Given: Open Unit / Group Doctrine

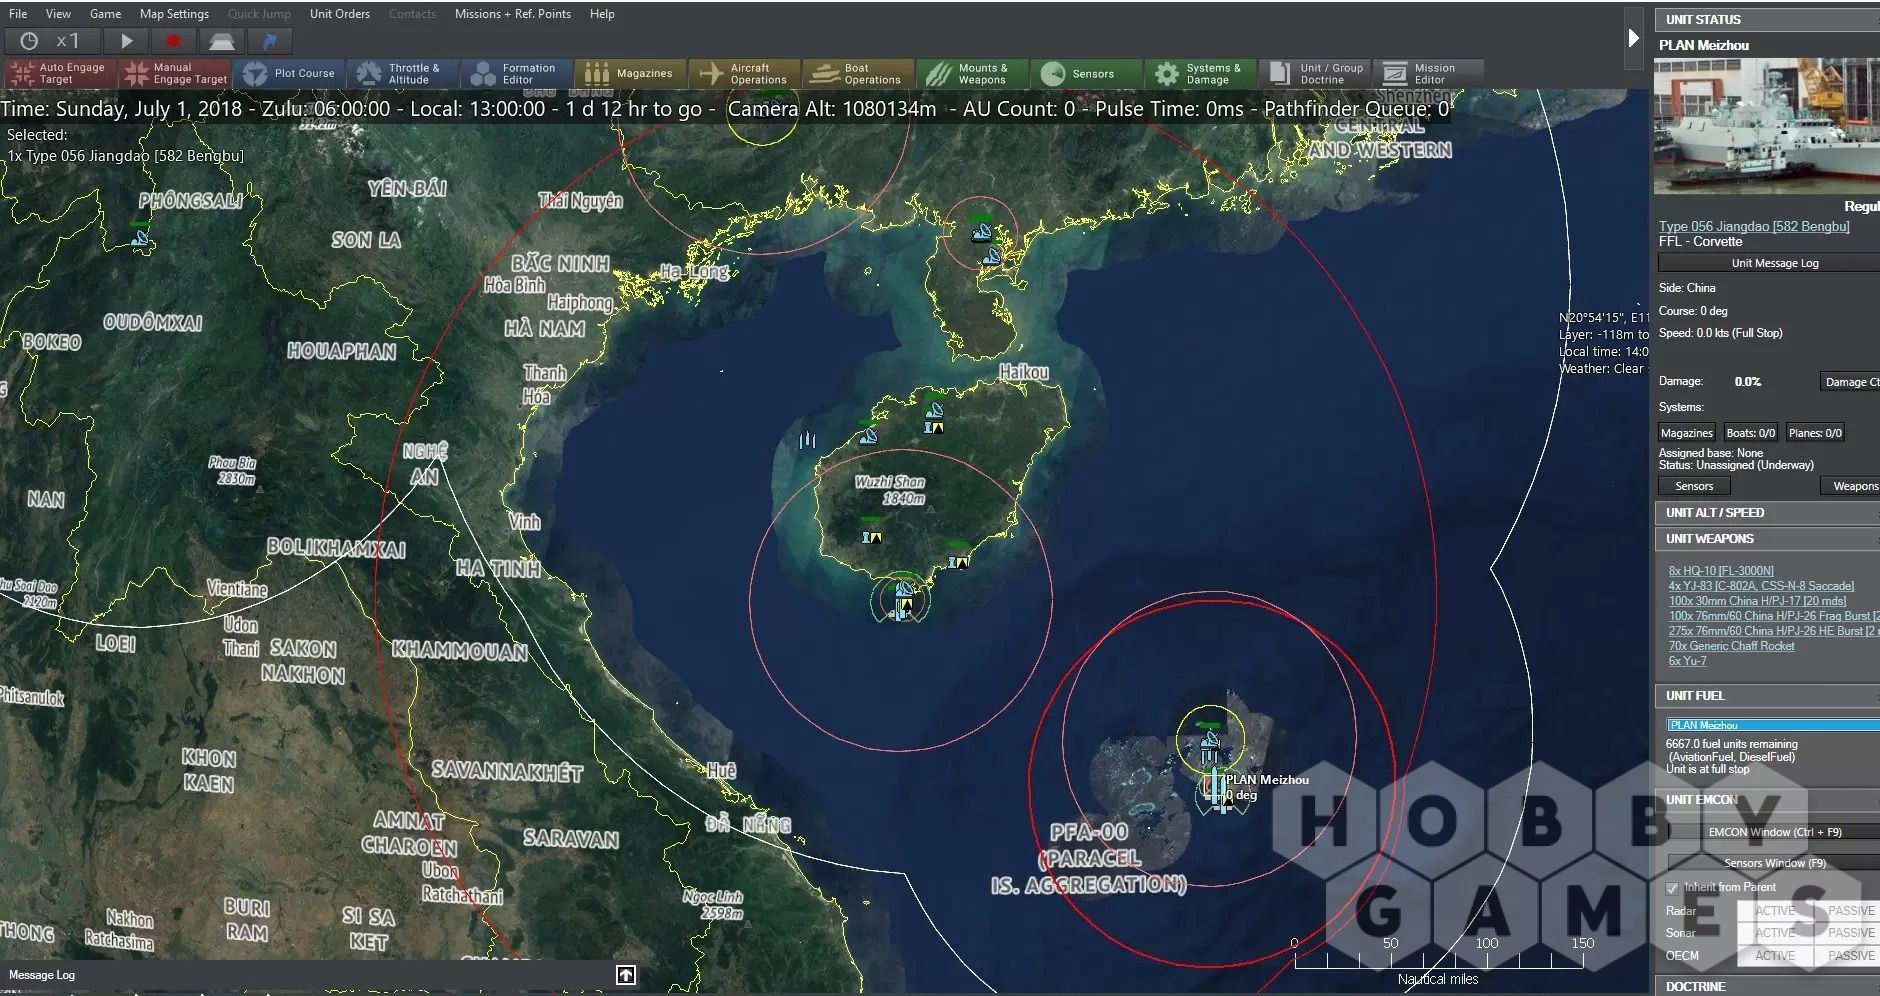Looking at the screenshot, I should tap(1315, 73).
